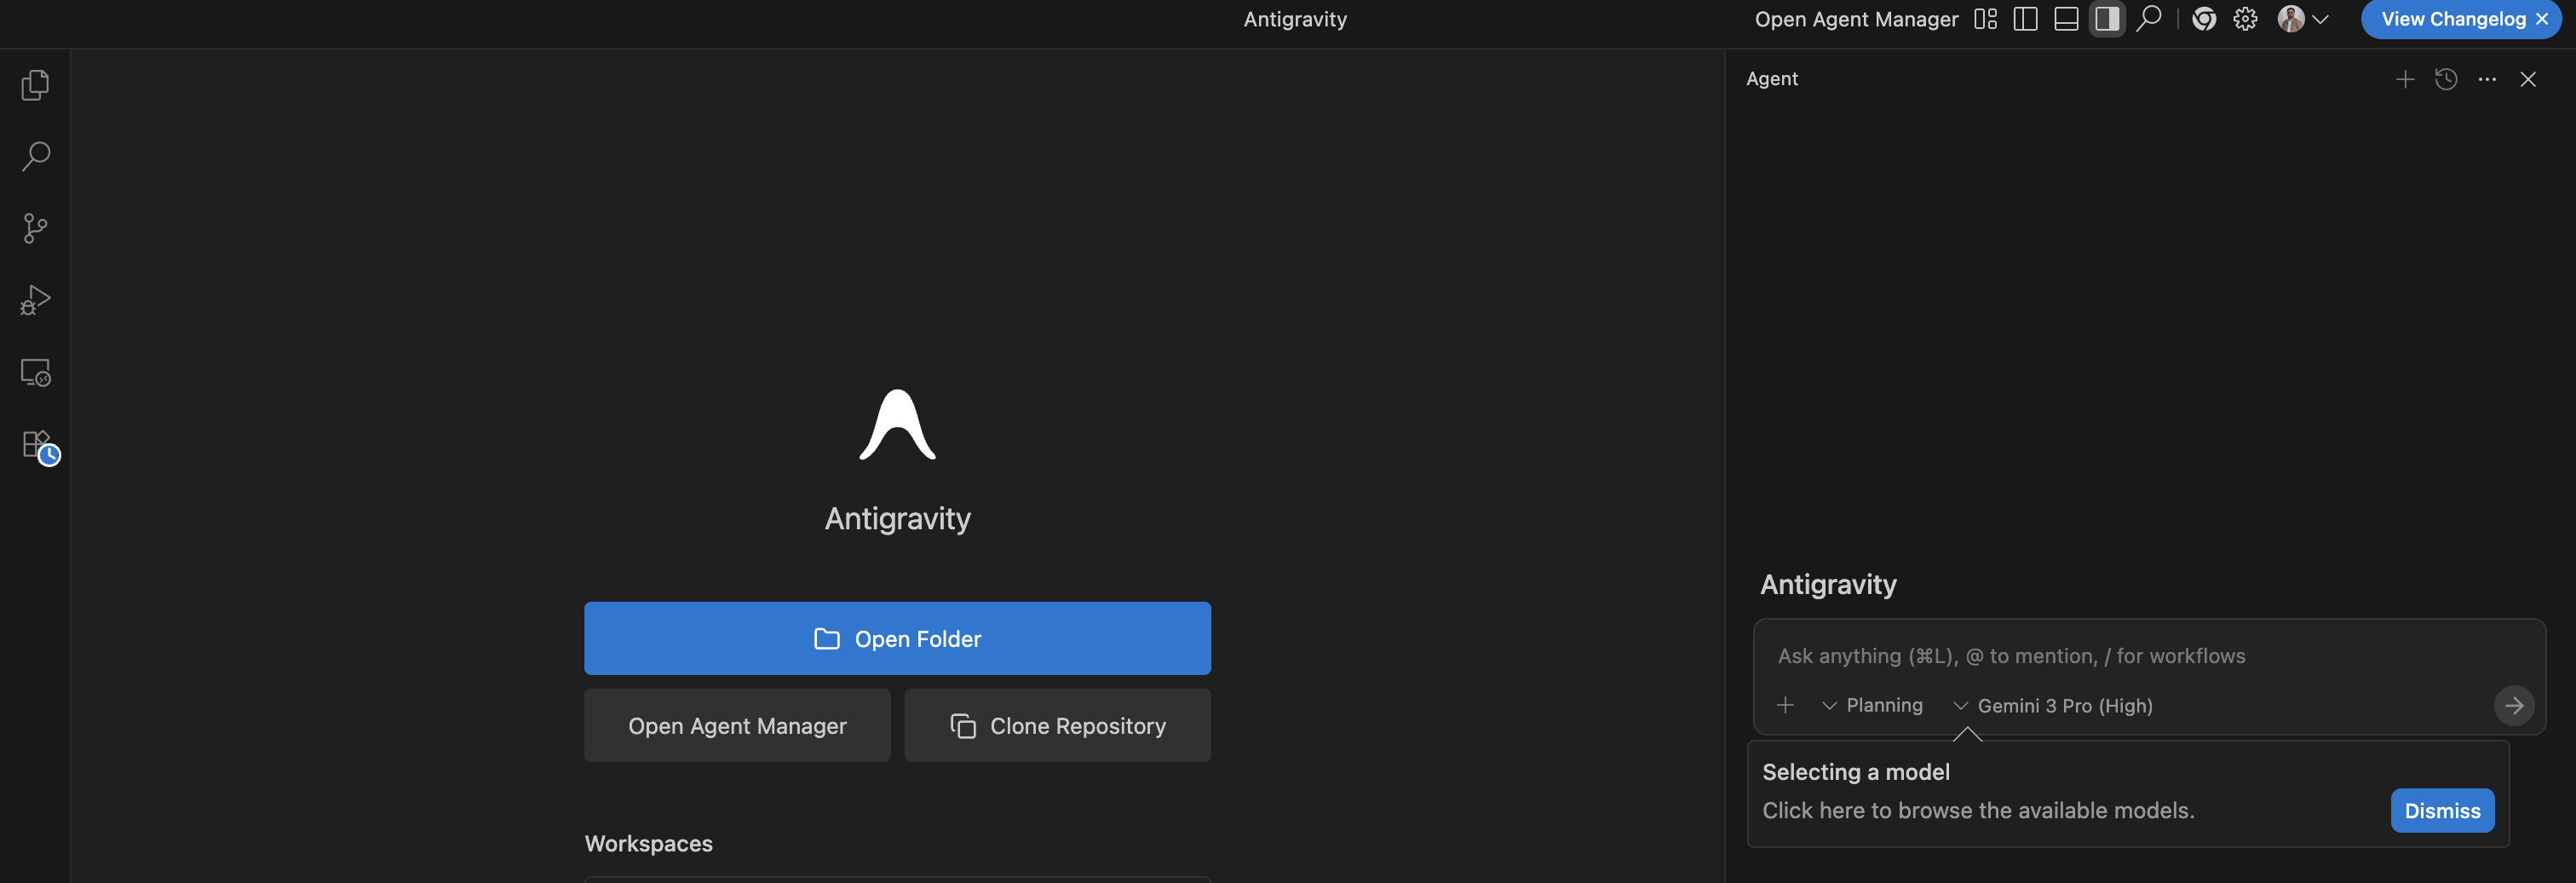Toggle the primary sidebar layout

click(x=2025, y=19)
